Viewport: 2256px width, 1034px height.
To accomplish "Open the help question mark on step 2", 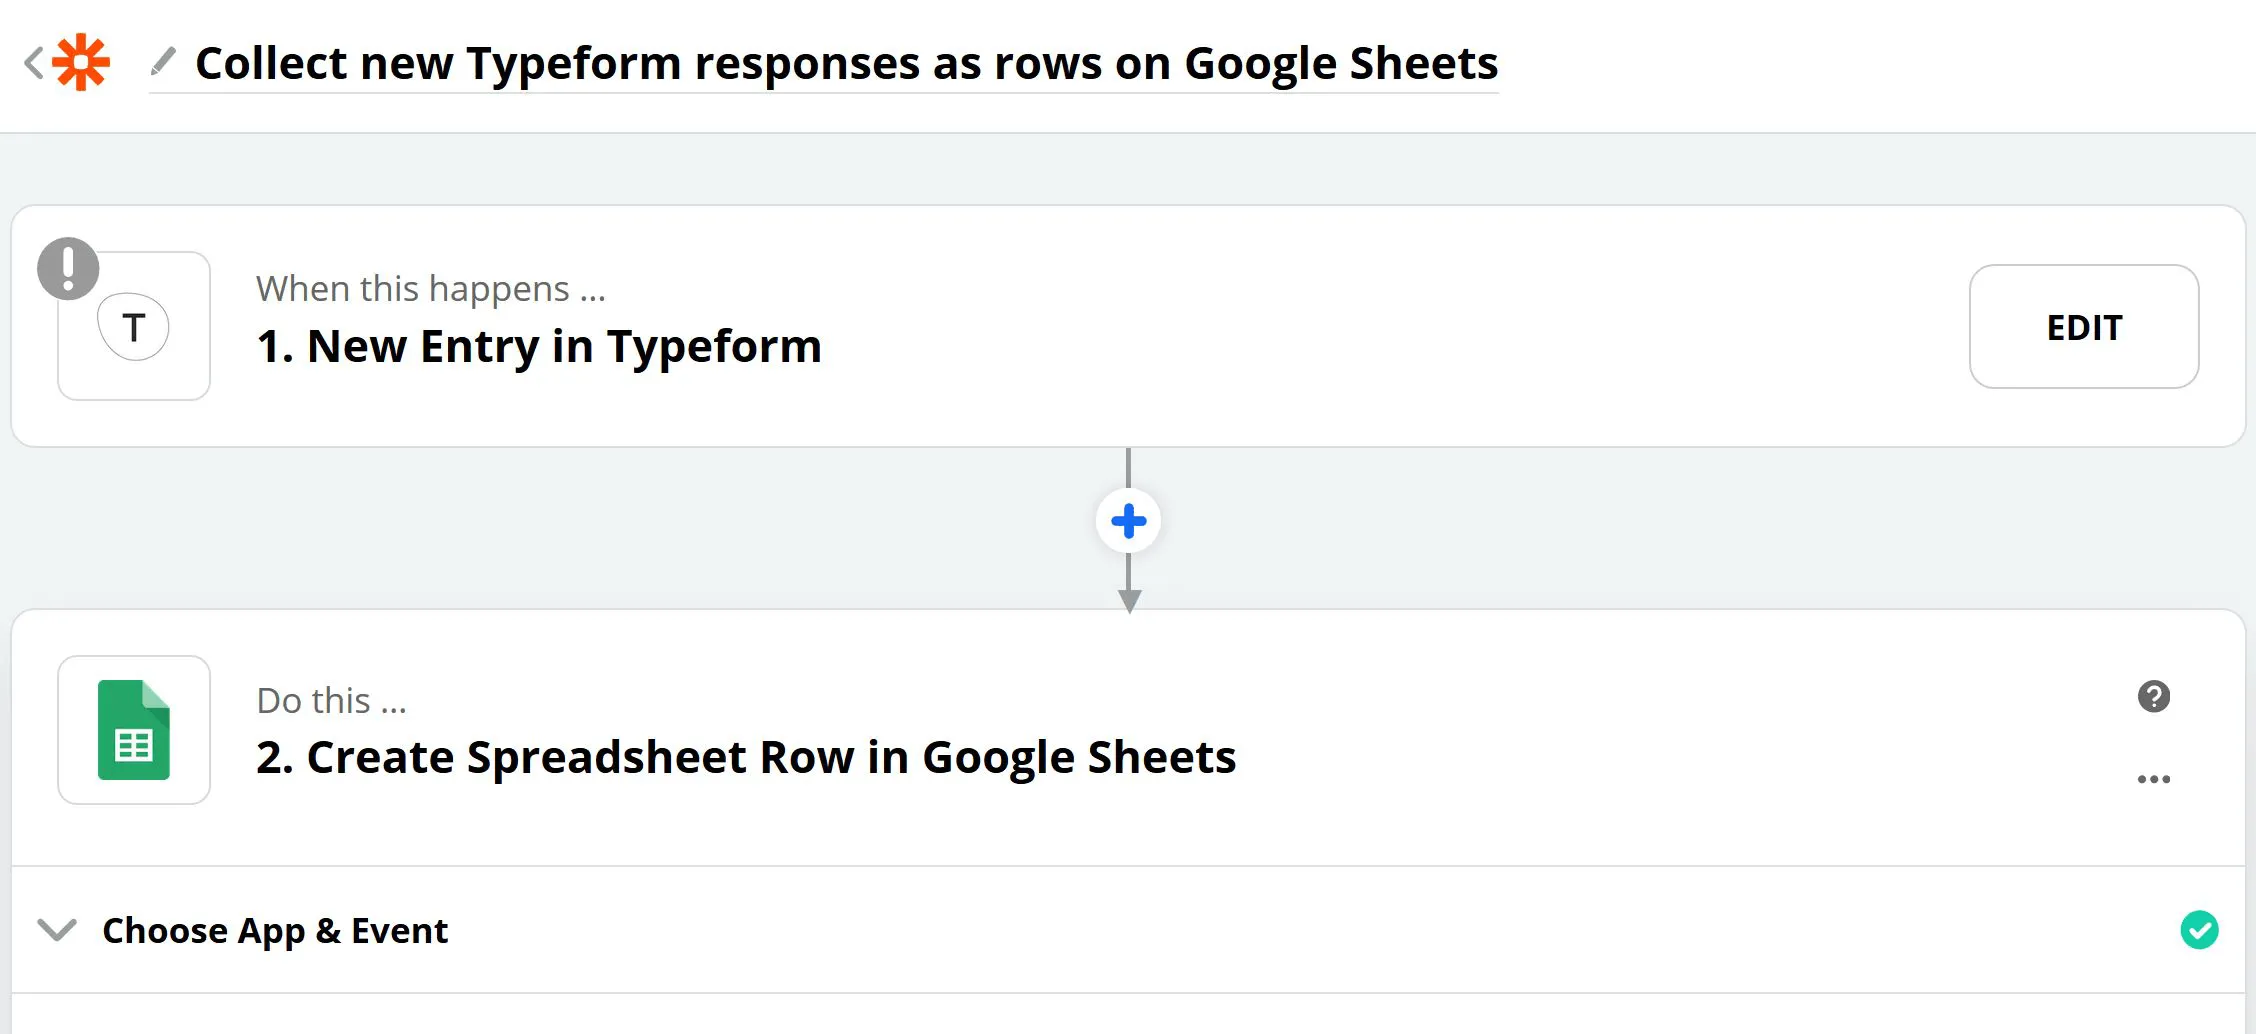I will (2154, 697).
